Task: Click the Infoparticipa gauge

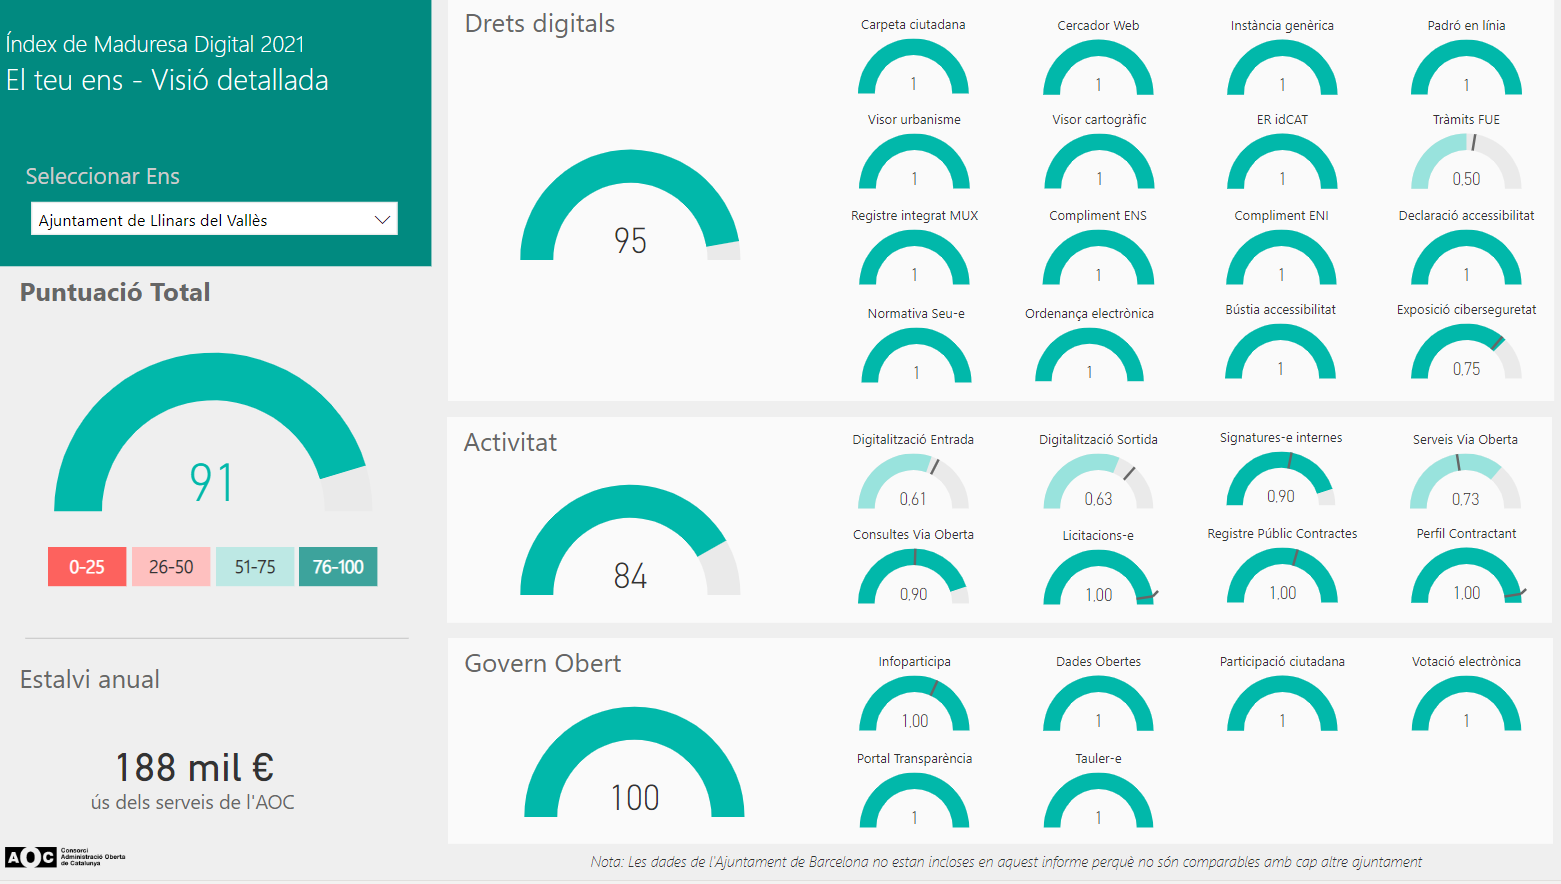Action: pyautogui.click(x=914, y=706)
